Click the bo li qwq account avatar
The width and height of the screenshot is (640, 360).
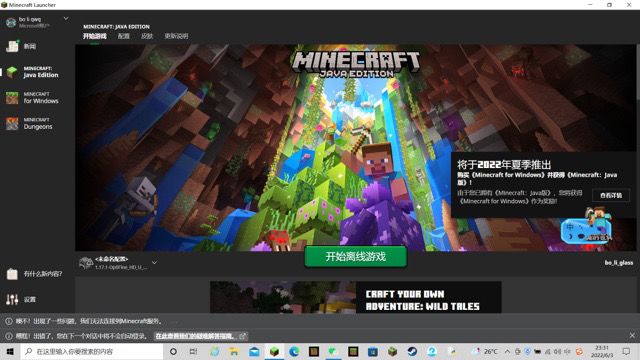11,22
